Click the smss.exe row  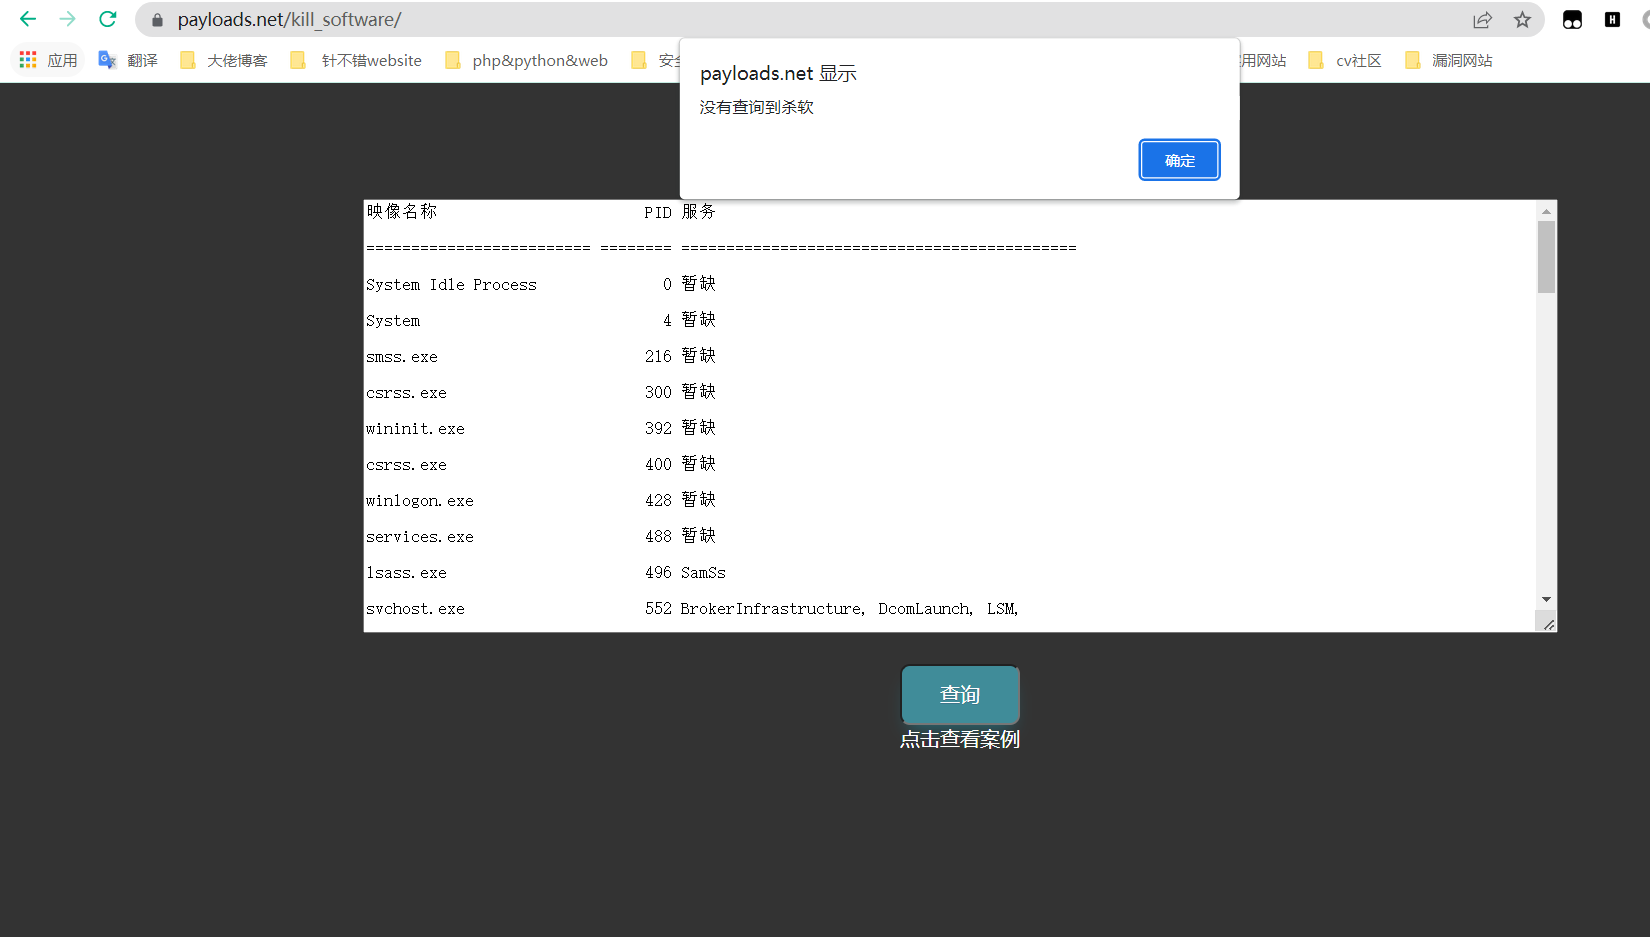pos(541,357)
